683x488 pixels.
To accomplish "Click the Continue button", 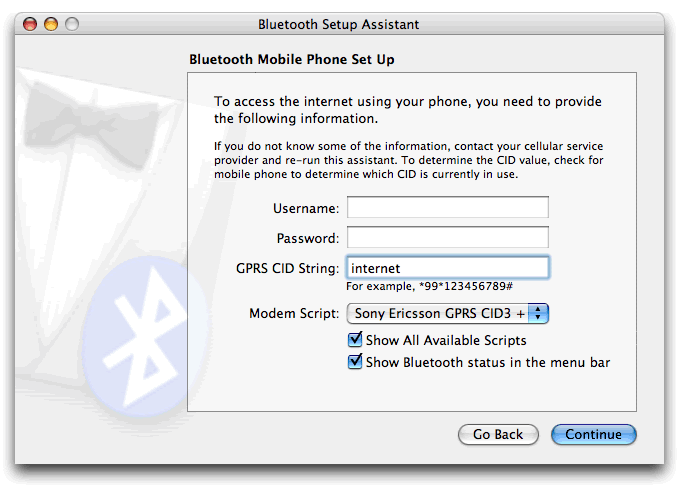I will click(x=593, y=434).
